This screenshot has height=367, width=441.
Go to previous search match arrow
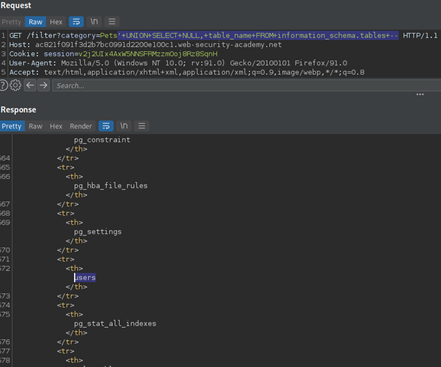pyautogui.click(x=30, y=85)
